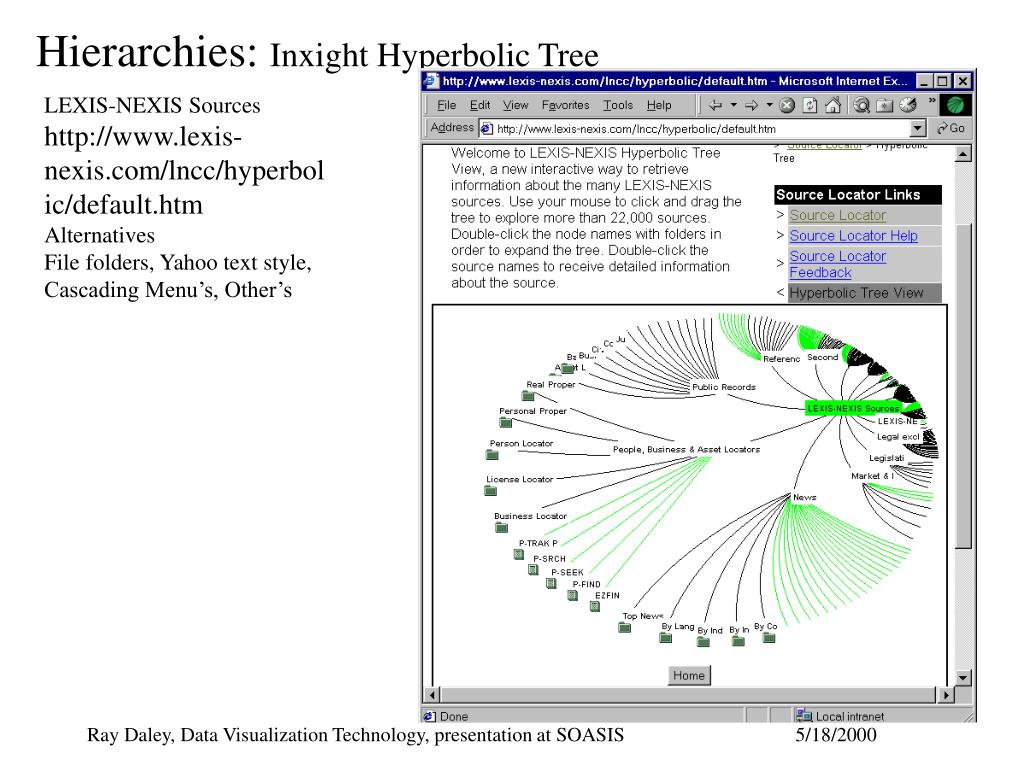This screenshot has width=1024, height=768.
Task: Click the vertical scrollbar up arrow
Action: coord(963,154)
